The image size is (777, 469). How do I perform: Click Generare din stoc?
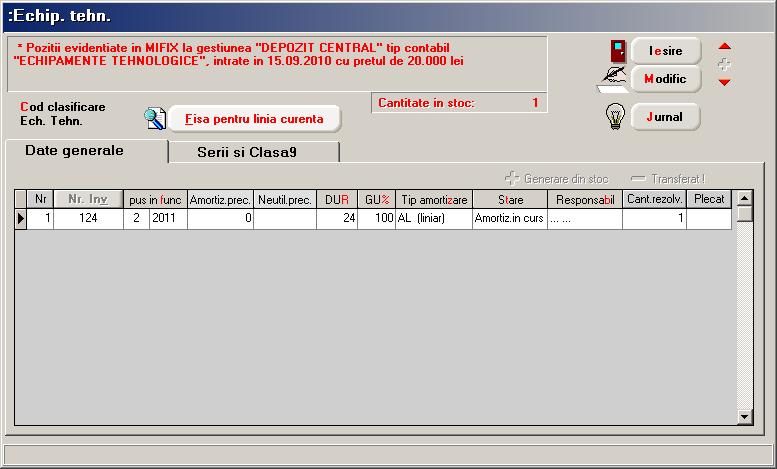(556, 178)
